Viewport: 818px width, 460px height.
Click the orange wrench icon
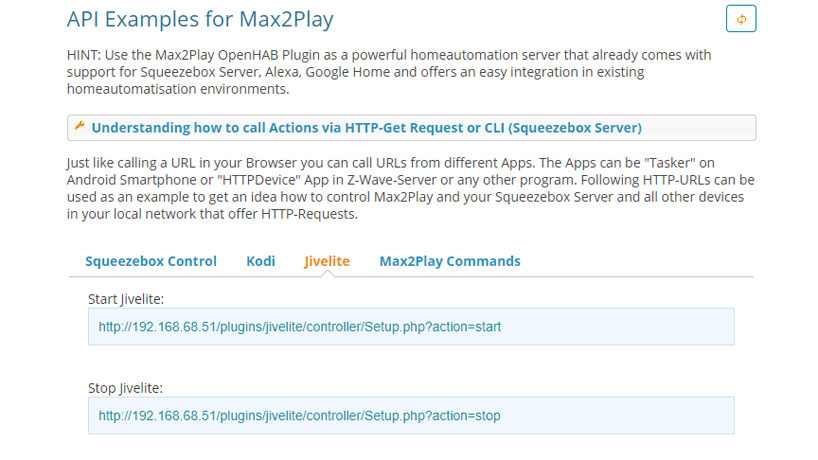tap(79, 126)
